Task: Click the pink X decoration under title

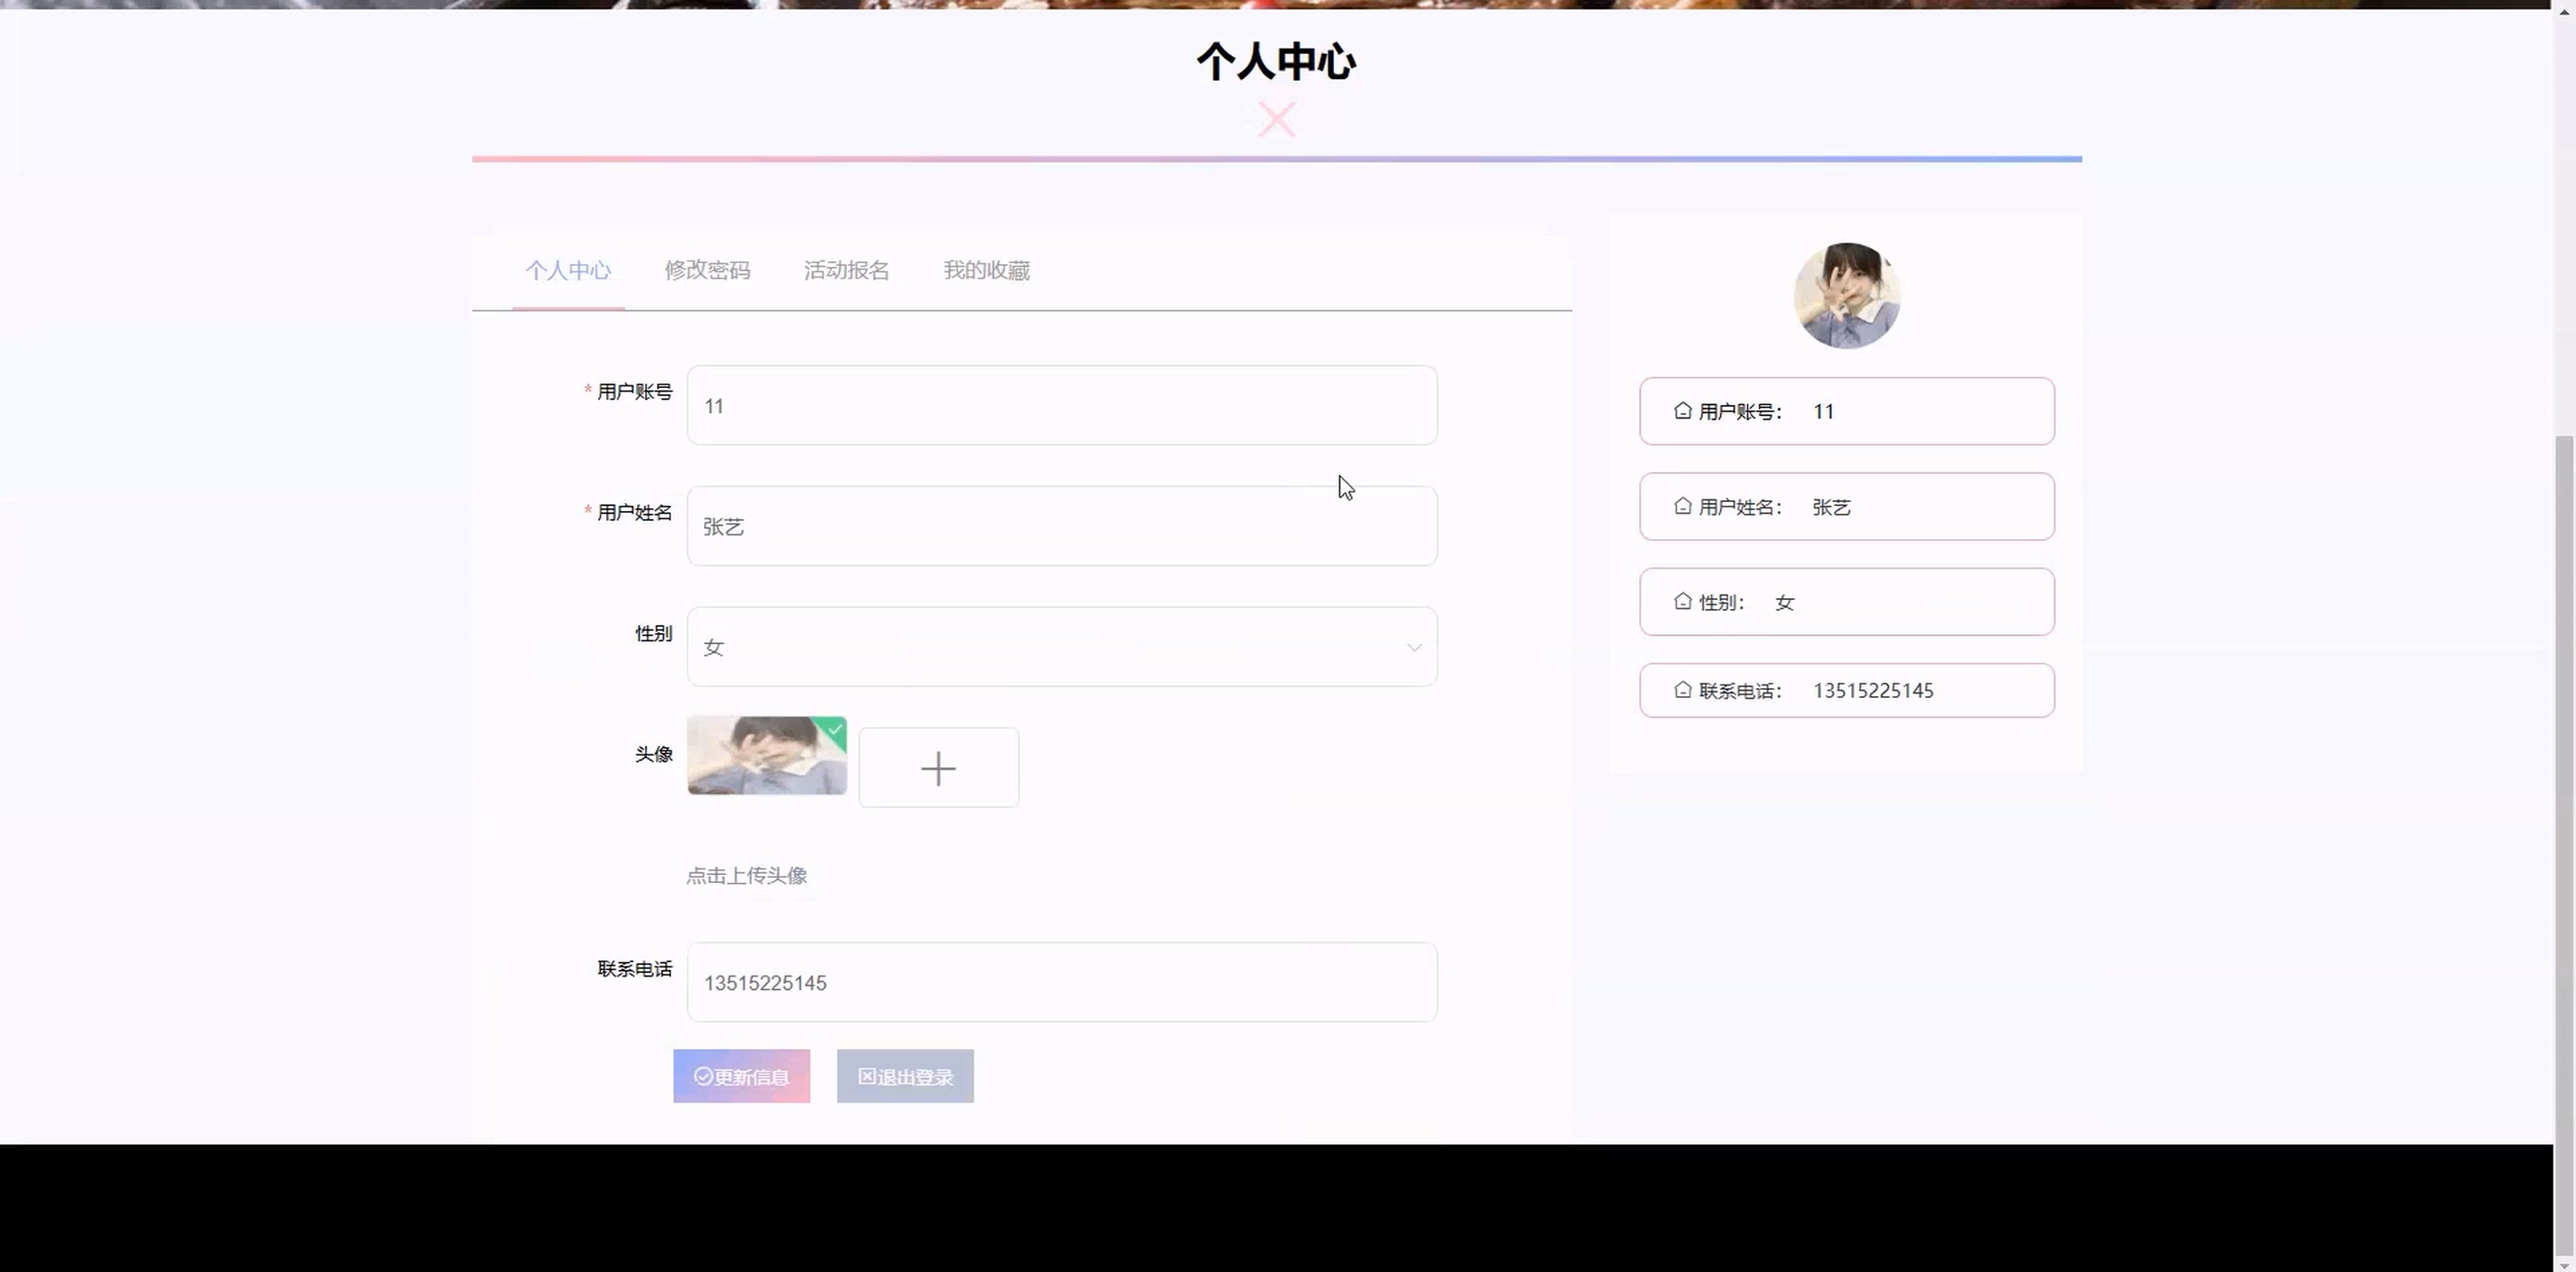Action: [1277, 120]
